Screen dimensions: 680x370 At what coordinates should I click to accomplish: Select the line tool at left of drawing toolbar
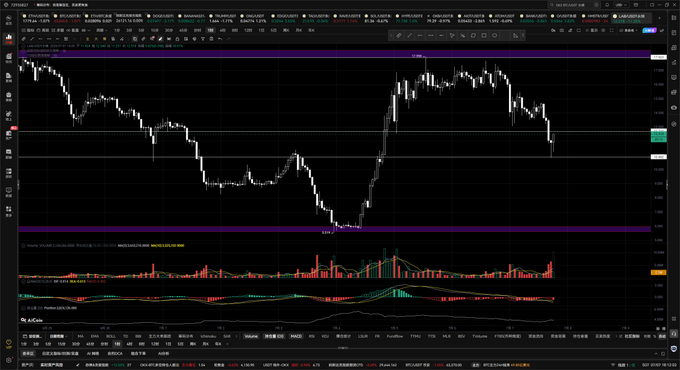pos(32,39)
